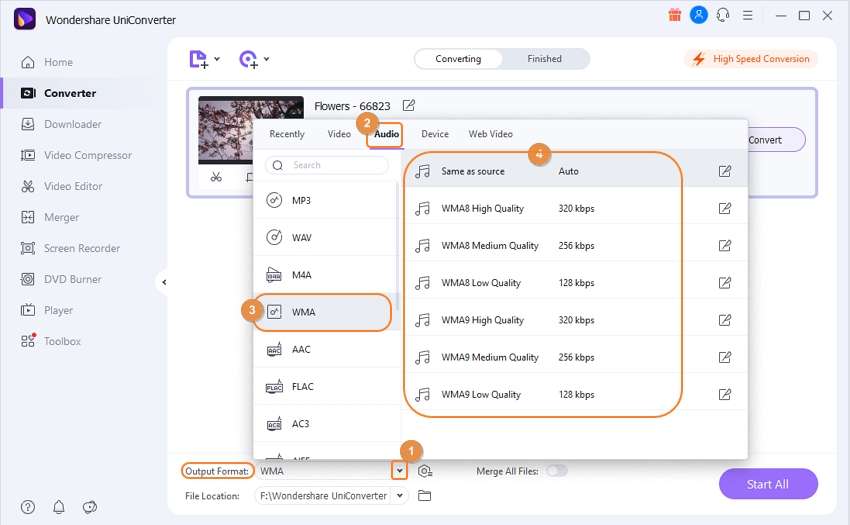Toggle the Merge All Files switch
Viewport: 850px width, 525px height.
[x=557, y=471]
